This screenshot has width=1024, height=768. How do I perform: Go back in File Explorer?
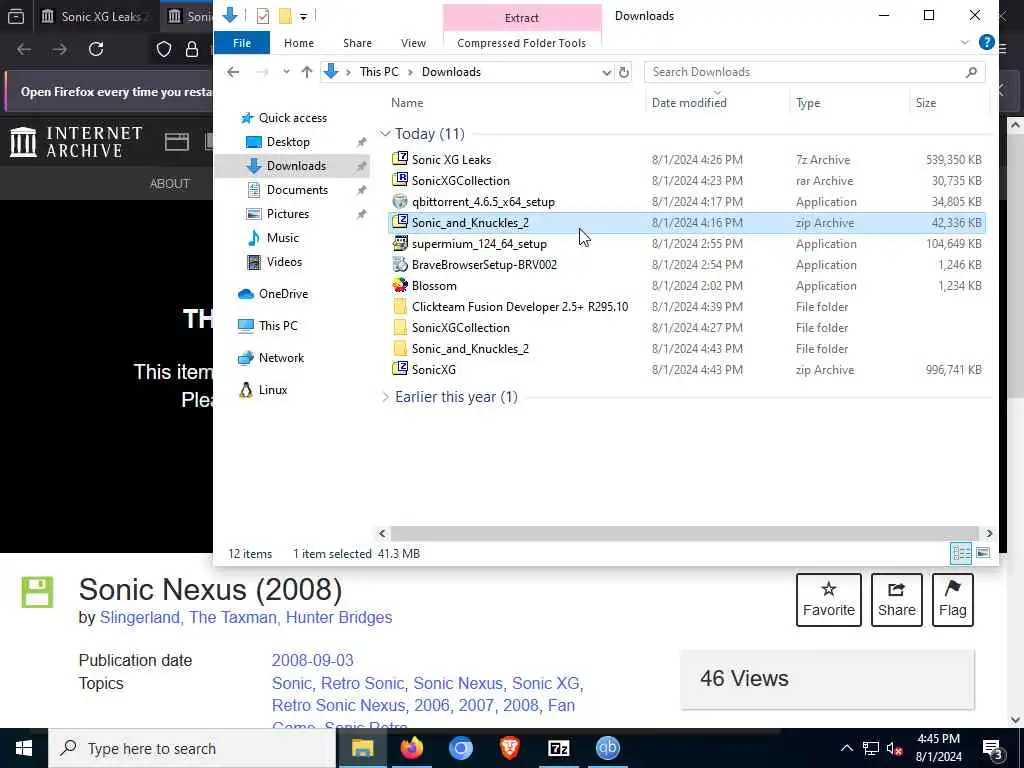click(233, 72)
